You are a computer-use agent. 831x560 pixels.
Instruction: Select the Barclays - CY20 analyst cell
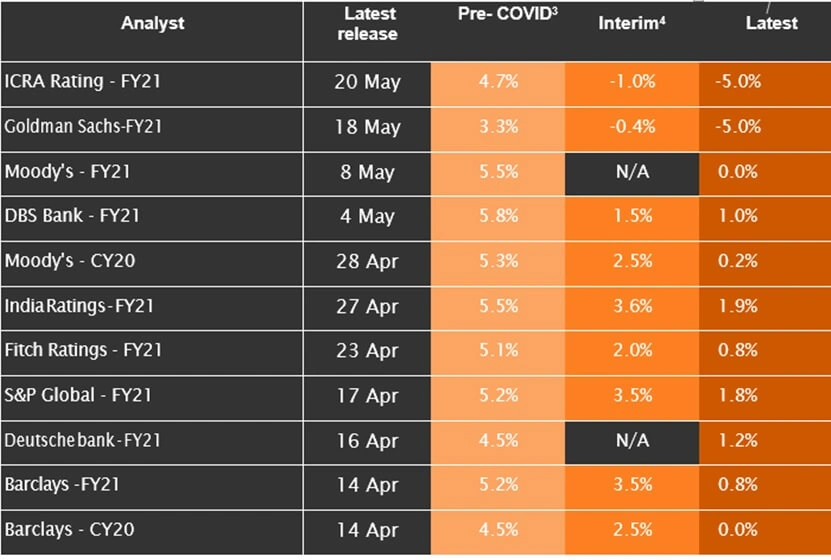pyautogui.click(x=68, y=529)
